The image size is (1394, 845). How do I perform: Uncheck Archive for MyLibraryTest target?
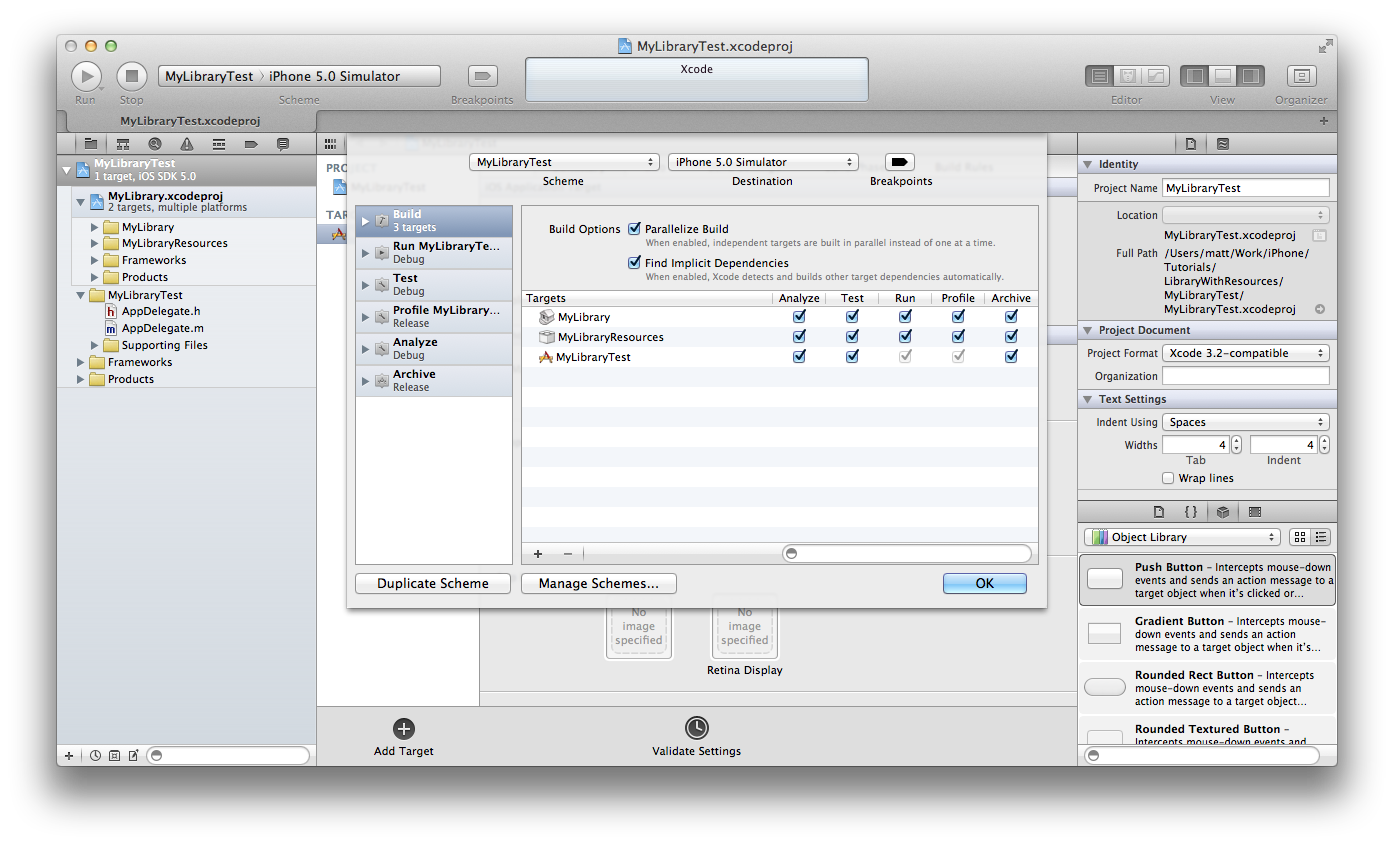[x=1011, y=356]
